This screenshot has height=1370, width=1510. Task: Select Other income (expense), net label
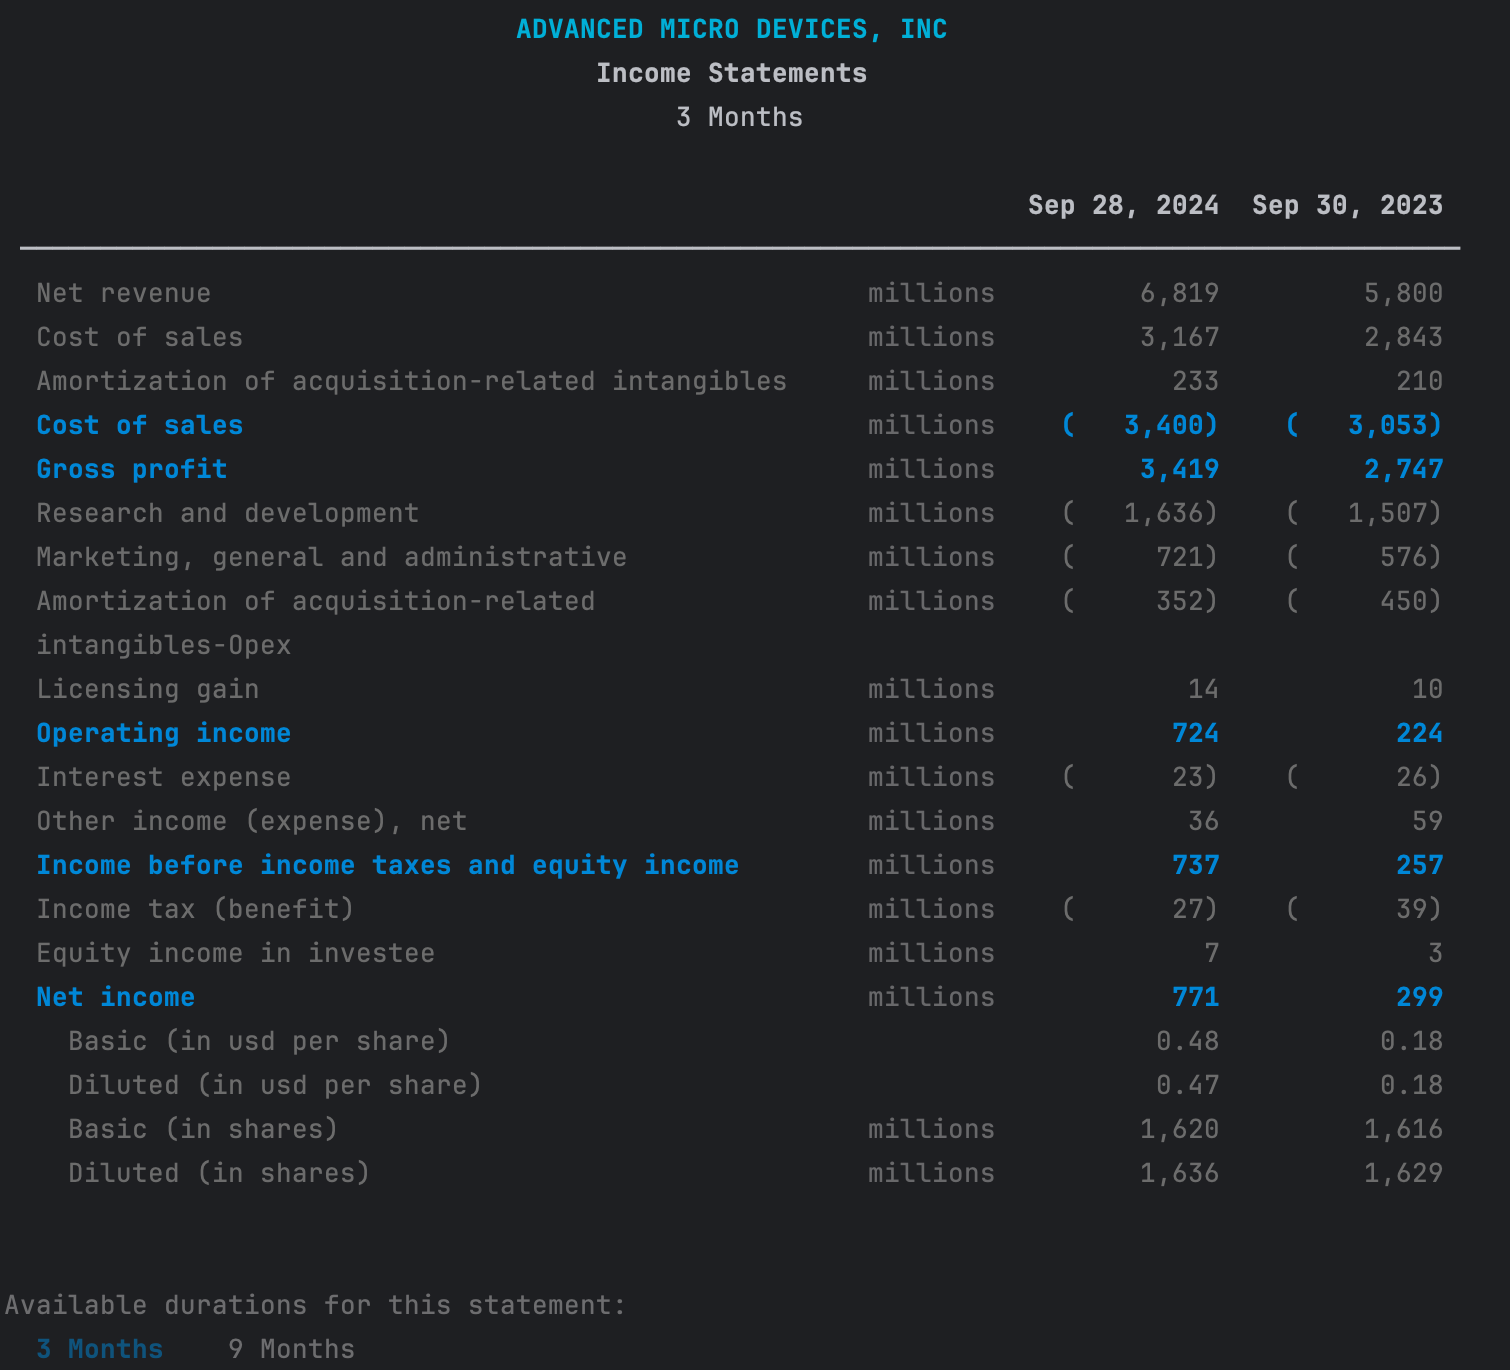[x=251, y=821]
